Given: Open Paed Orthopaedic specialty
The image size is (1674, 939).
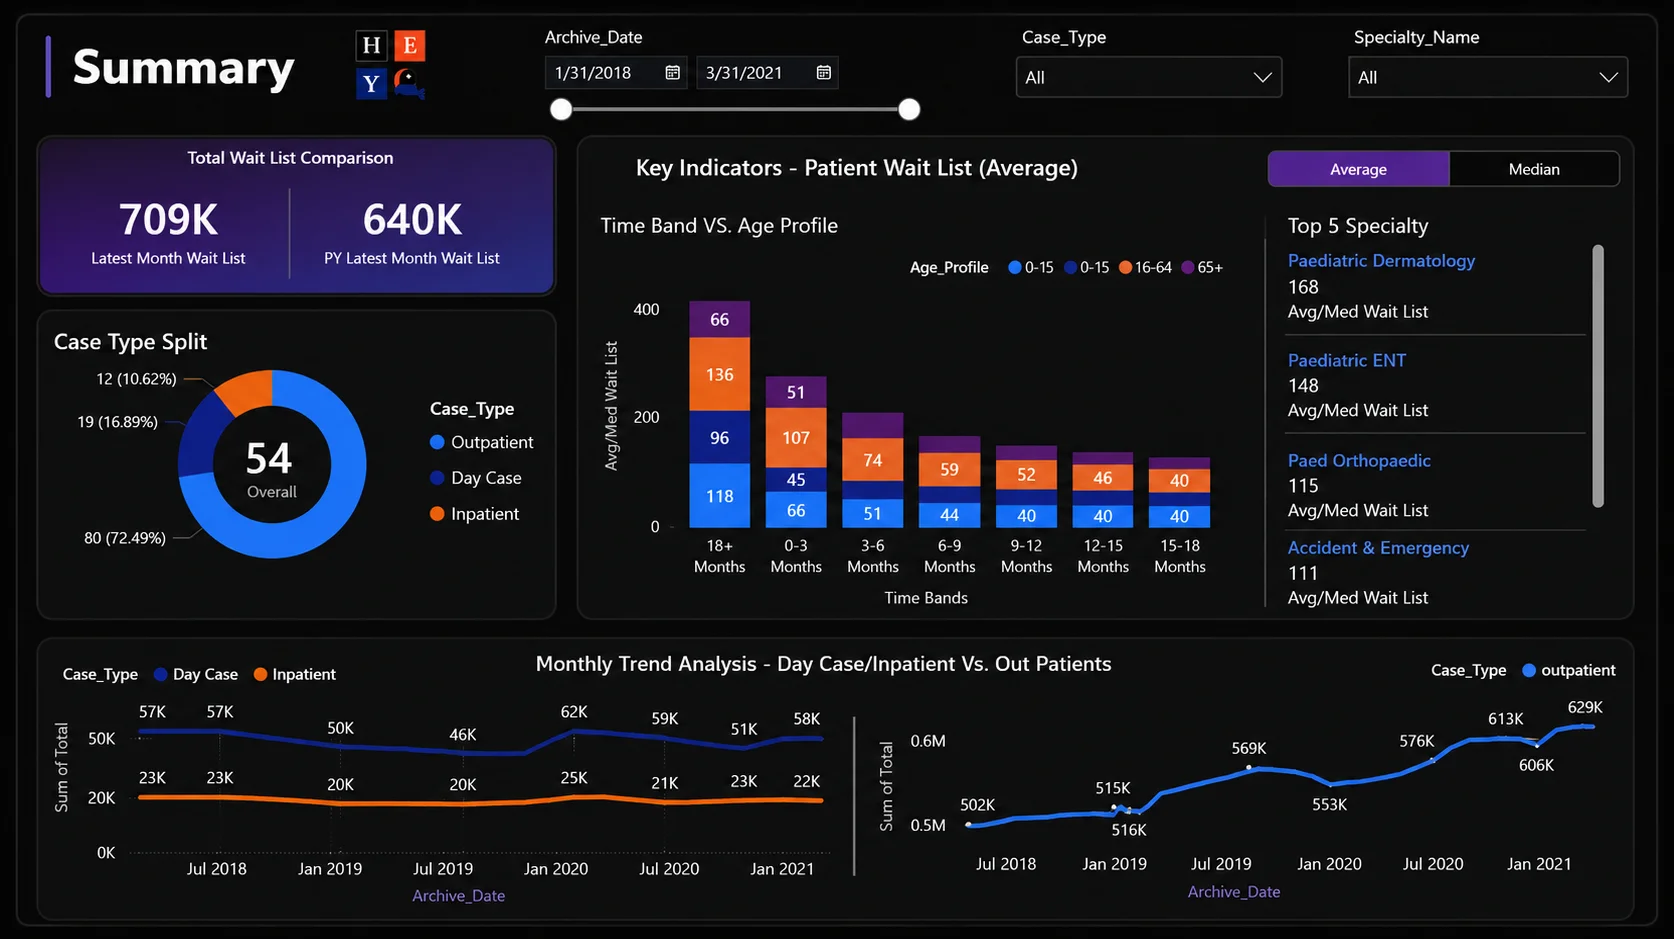Looking at the screenshot, I should coord(1359,461).
